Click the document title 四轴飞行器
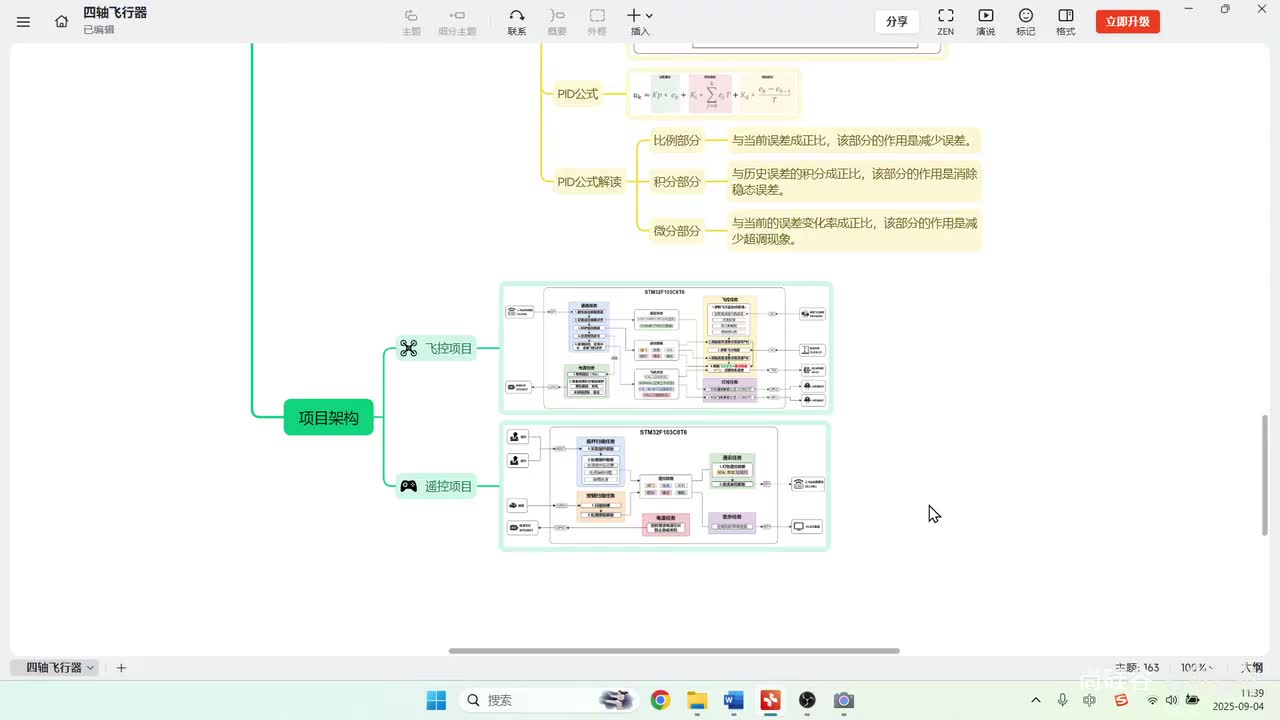The height and width of the screenshot is (720, 1280). click(115, 13)
